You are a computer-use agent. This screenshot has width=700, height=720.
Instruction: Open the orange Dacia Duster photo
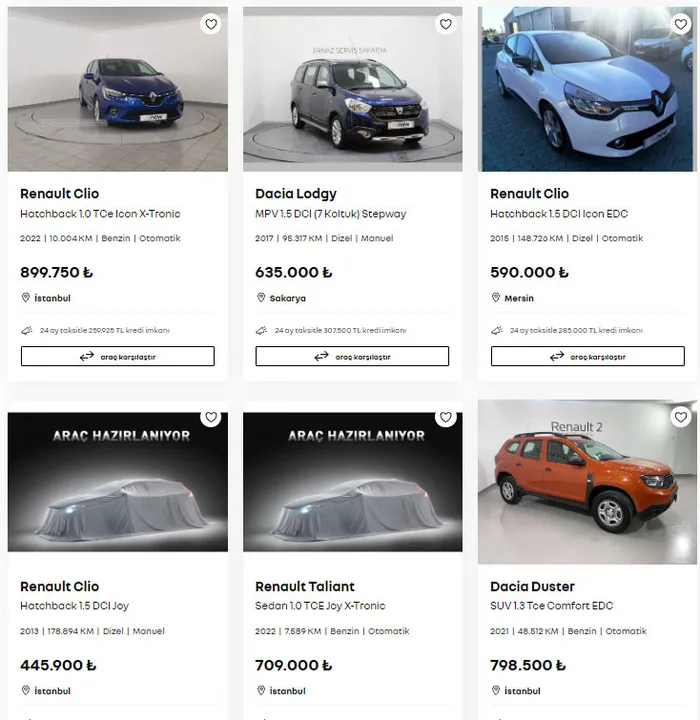587,482
